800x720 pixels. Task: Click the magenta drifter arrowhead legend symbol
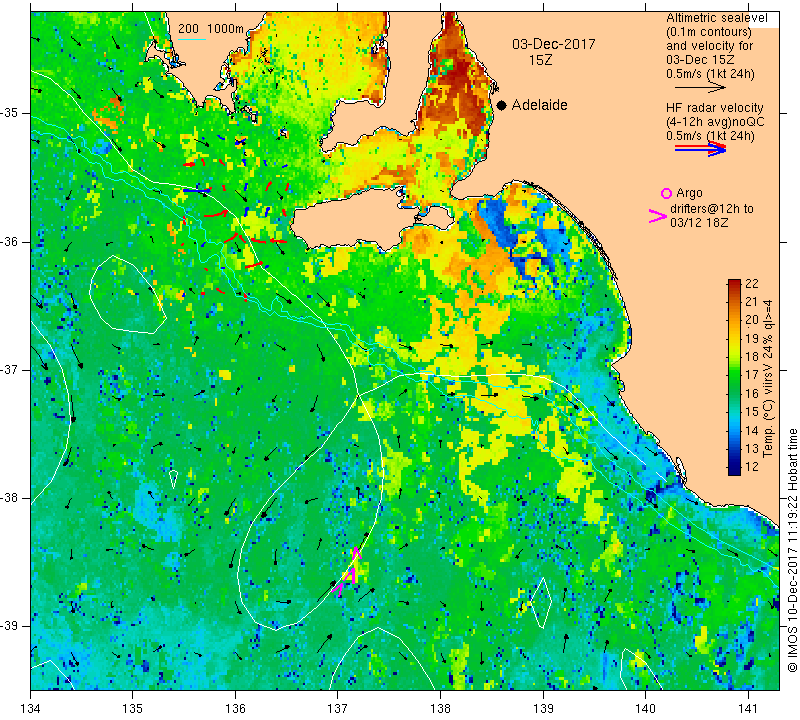[x=657, y=216]
